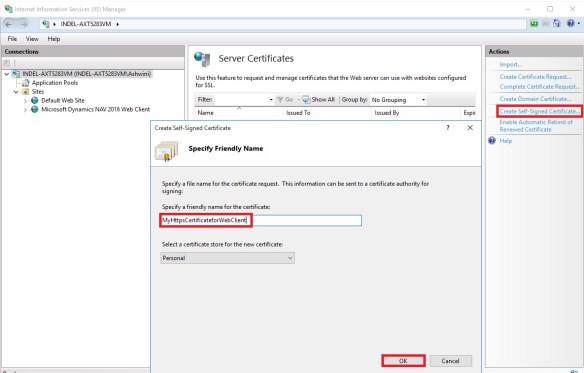
Task: Click Enable Automatic Rebind of Renewed Certificate
Action: pyautogui.click(x=536, y=126)
